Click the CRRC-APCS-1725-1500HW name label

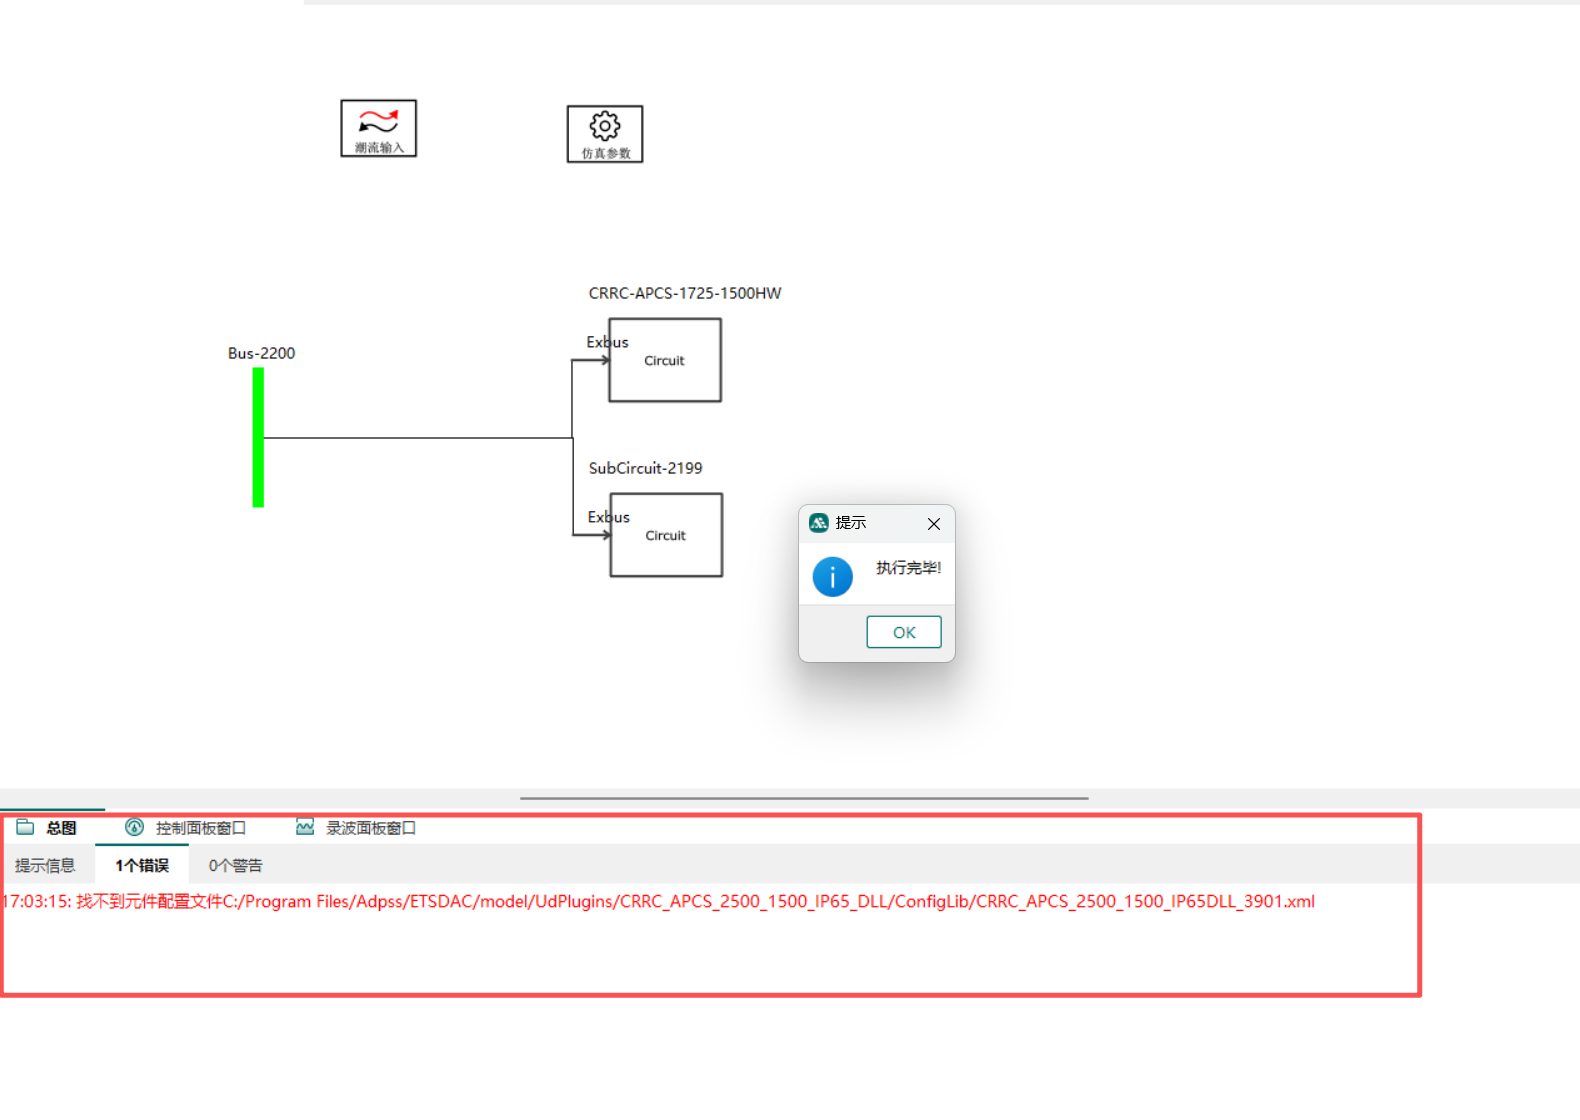pyautogui.click(x=684, y=293)
